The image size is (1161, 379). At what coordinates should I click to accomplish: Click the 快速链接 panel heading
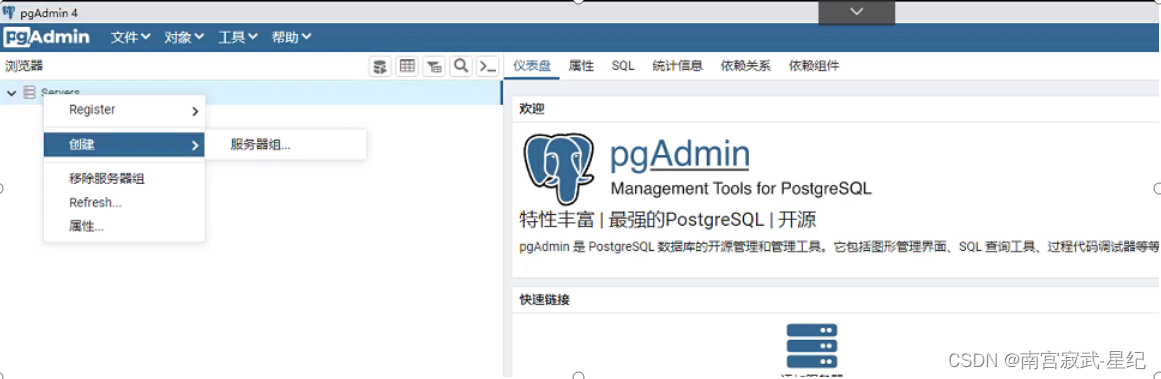coord(544,300)
